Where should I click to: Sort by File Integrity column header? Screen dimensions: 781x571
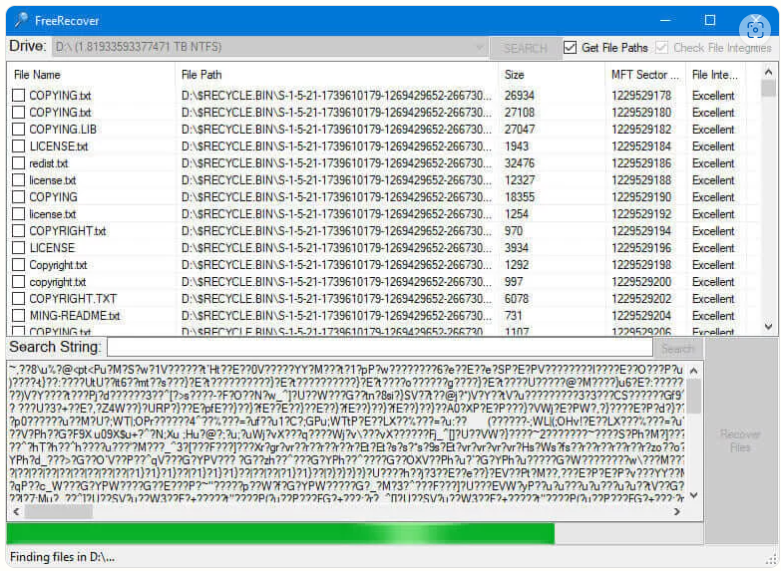(x=714, y=75)
